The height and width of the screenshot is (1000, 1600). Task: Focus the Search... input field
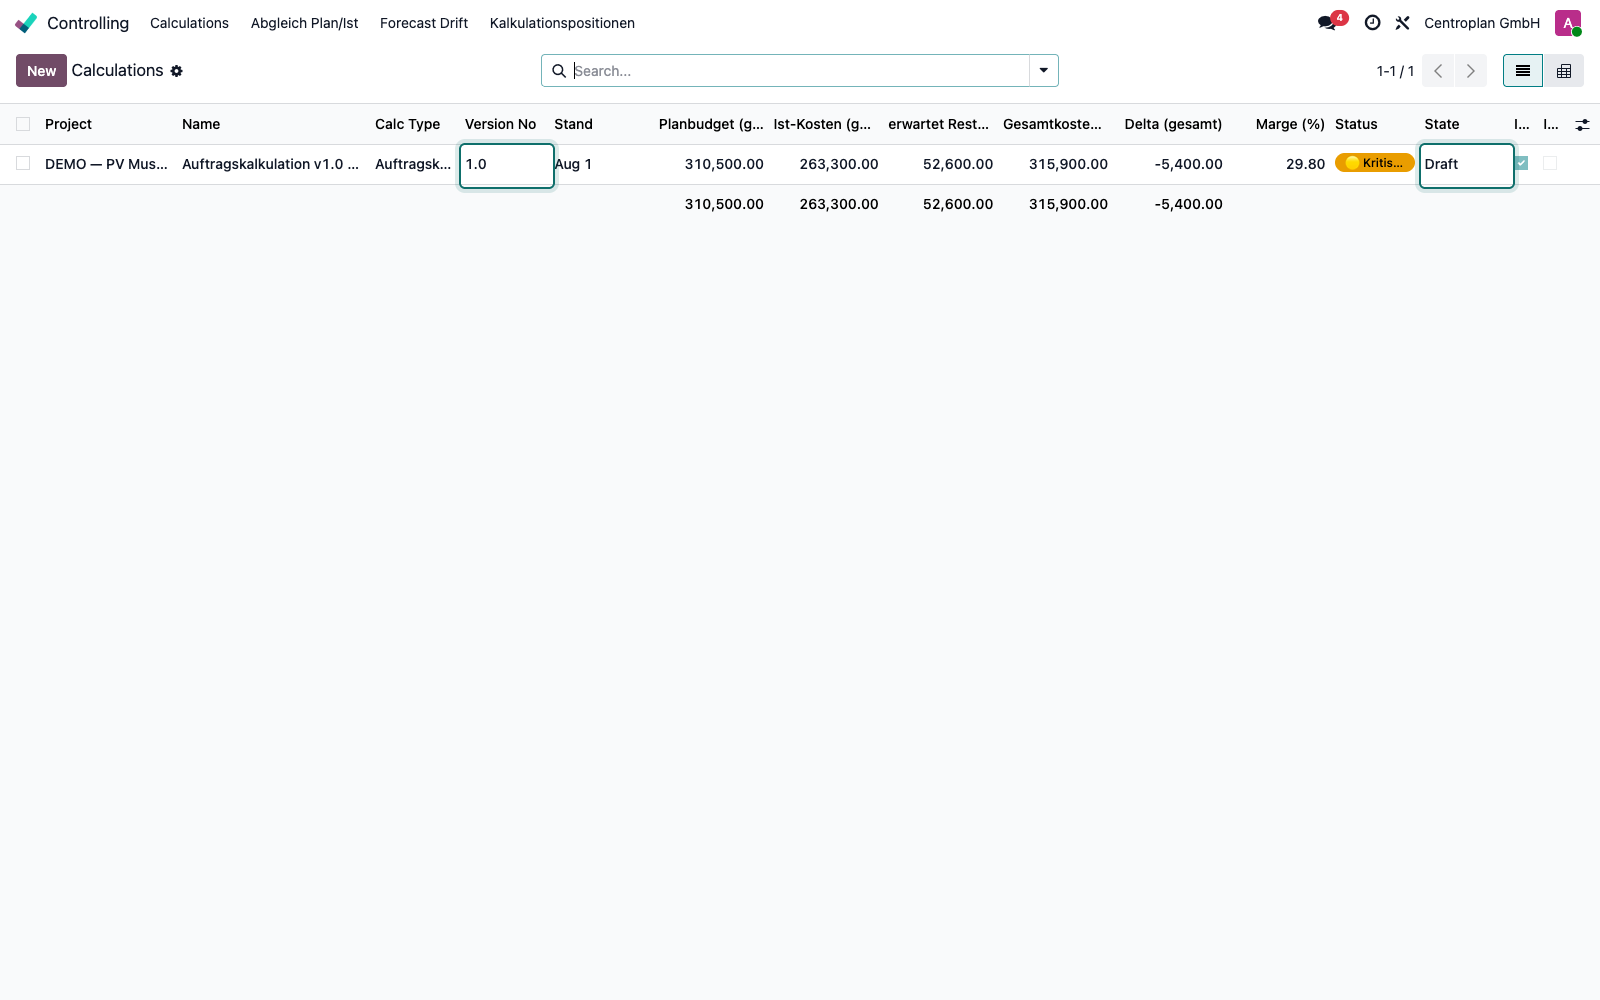(800, 71)
